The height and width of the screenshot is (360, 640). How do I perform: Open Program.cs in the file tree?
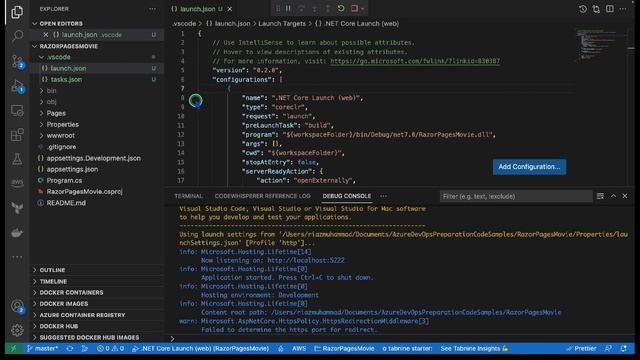tap(64, 180)
